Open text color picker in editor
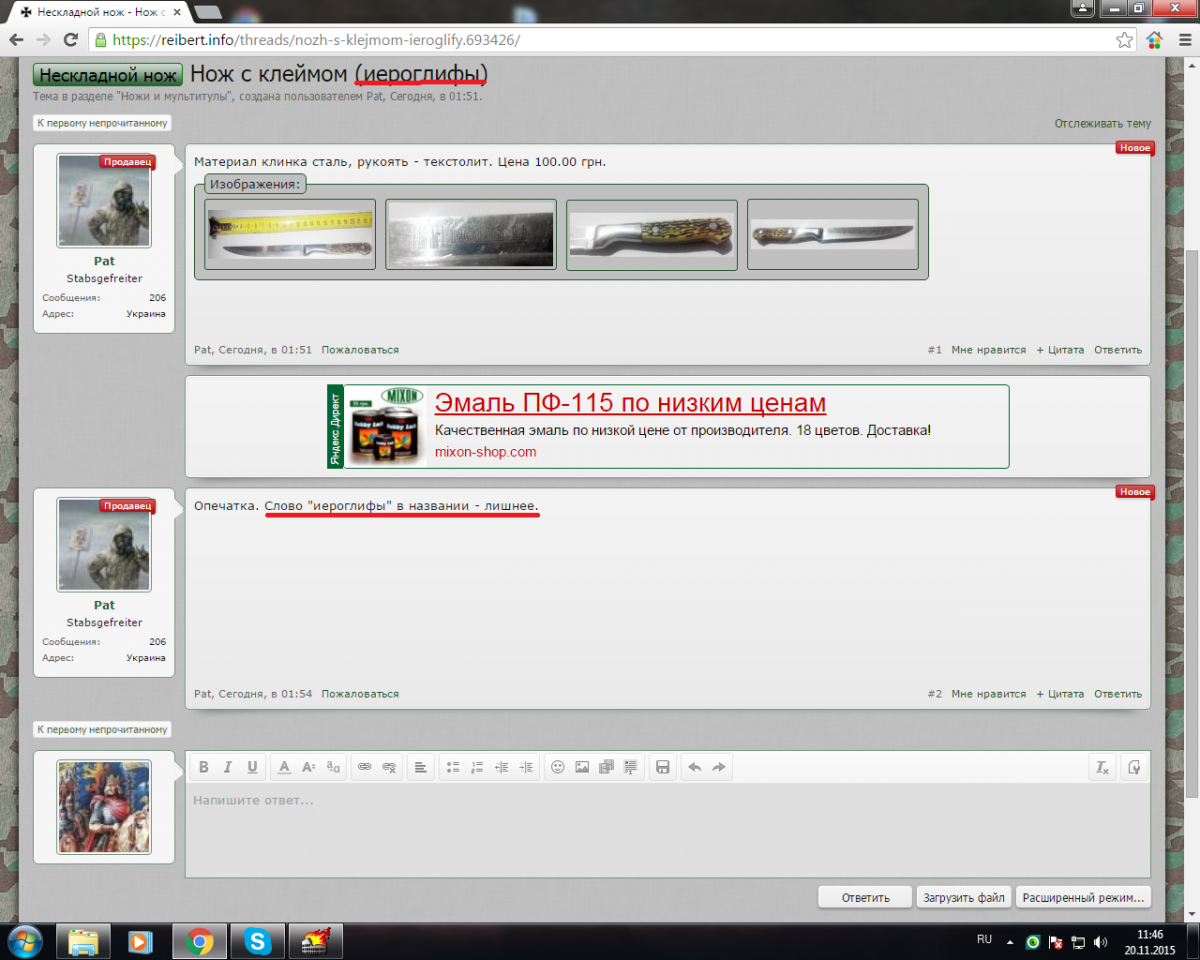 (284, 767)
